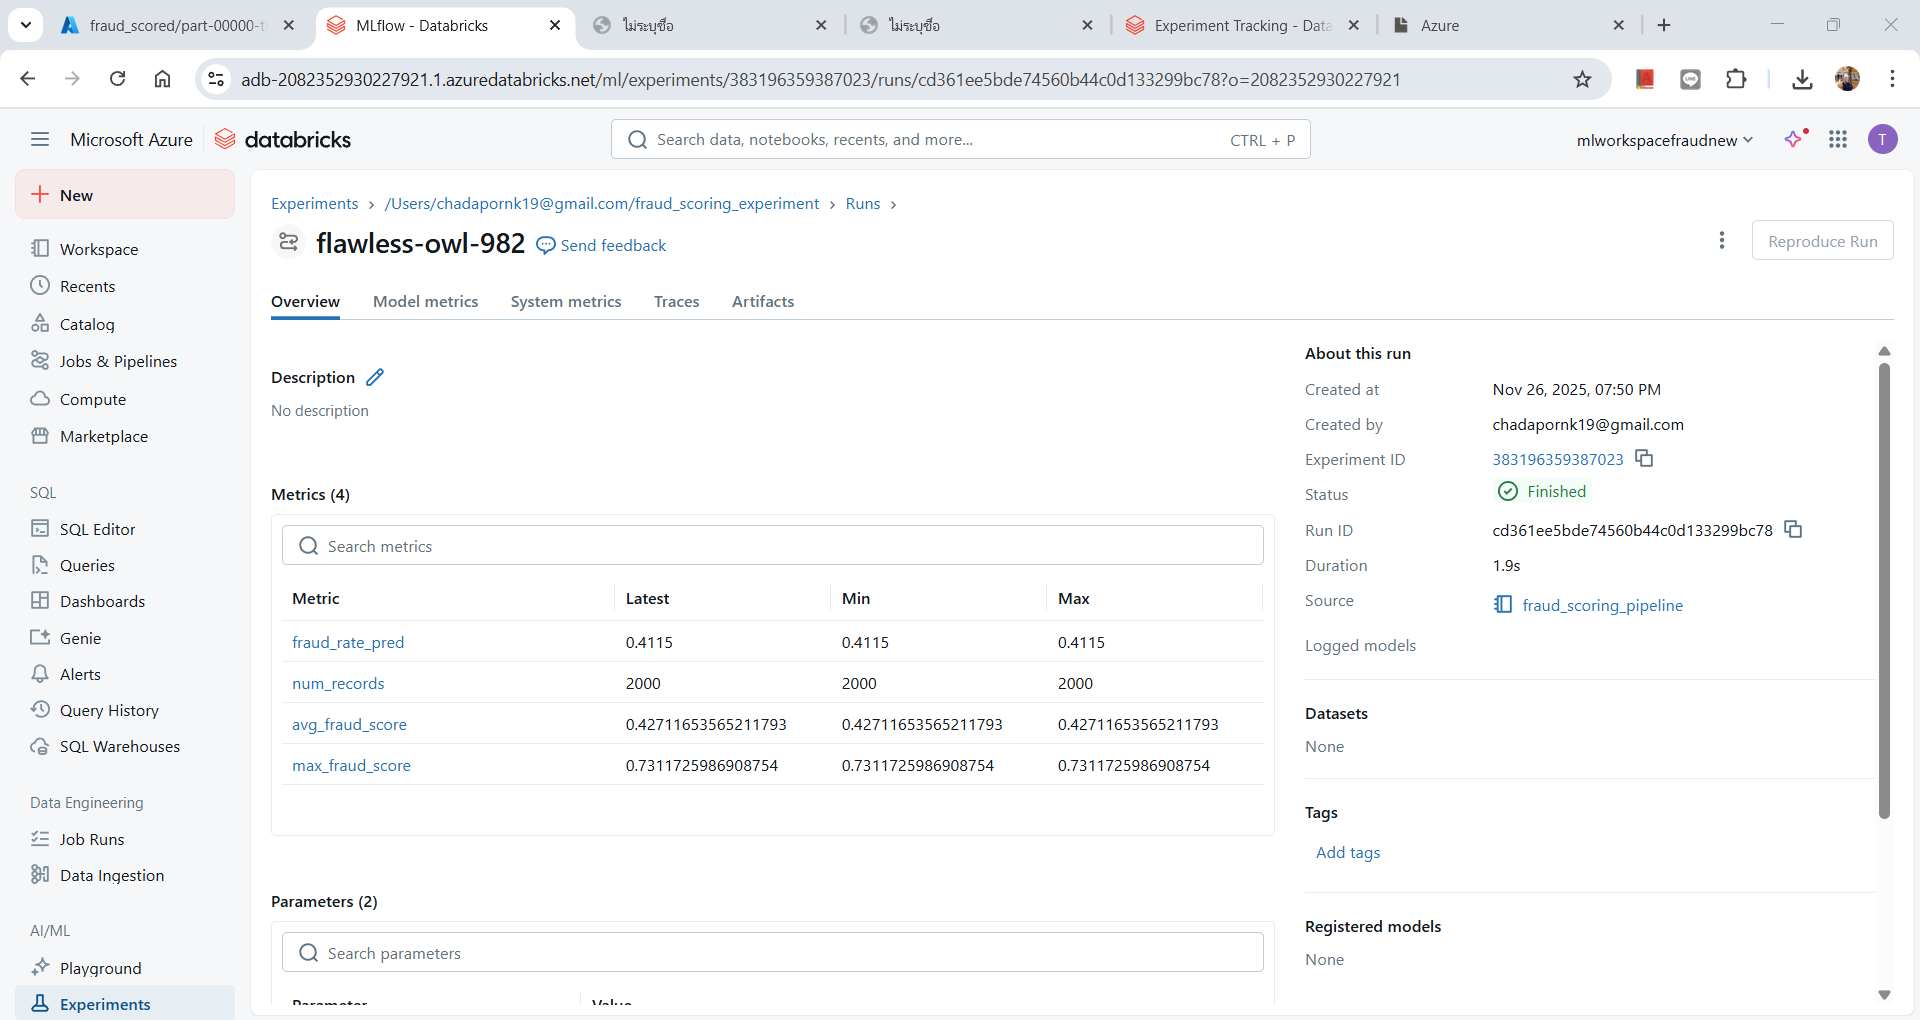Open the Experiments breadcrumb link
The height and width of the screenshot is (1020, 1920).
[x=314, y=204]
